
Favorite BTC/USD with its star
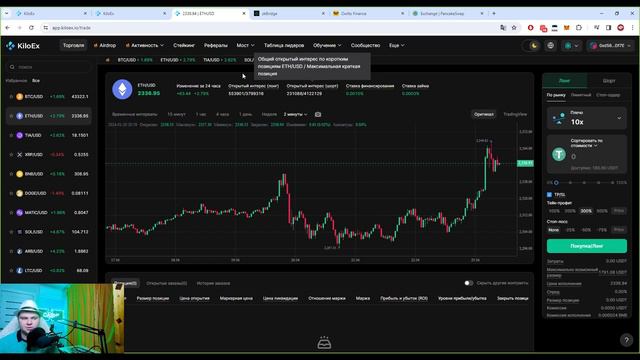tap(11, 97)
